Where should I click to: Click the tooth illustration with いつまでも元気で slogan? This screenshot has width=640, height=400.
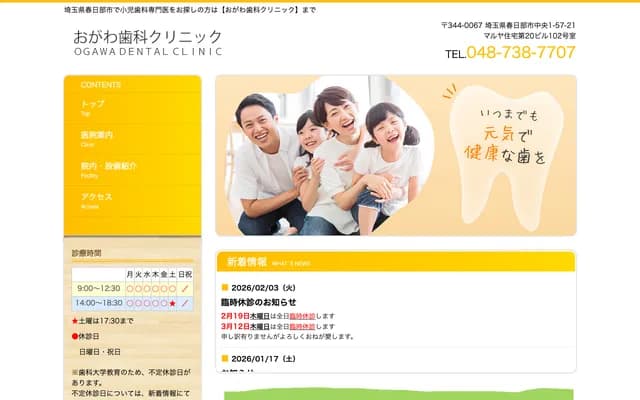pos(506,157)
